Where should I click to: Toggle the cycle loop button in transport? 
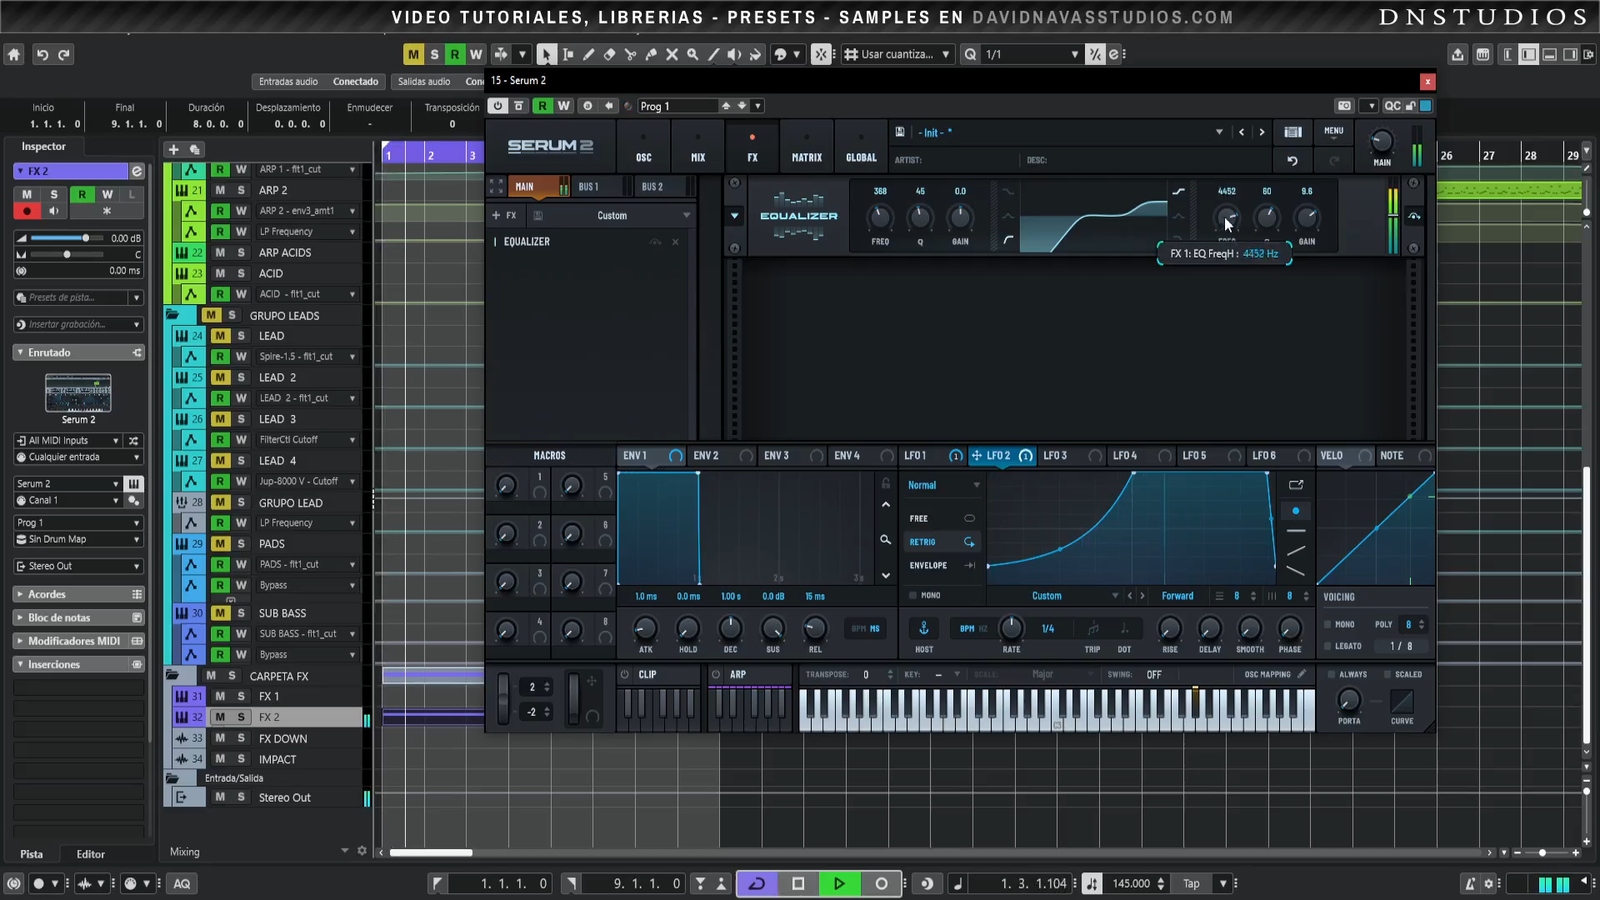[x=757, y=883]
